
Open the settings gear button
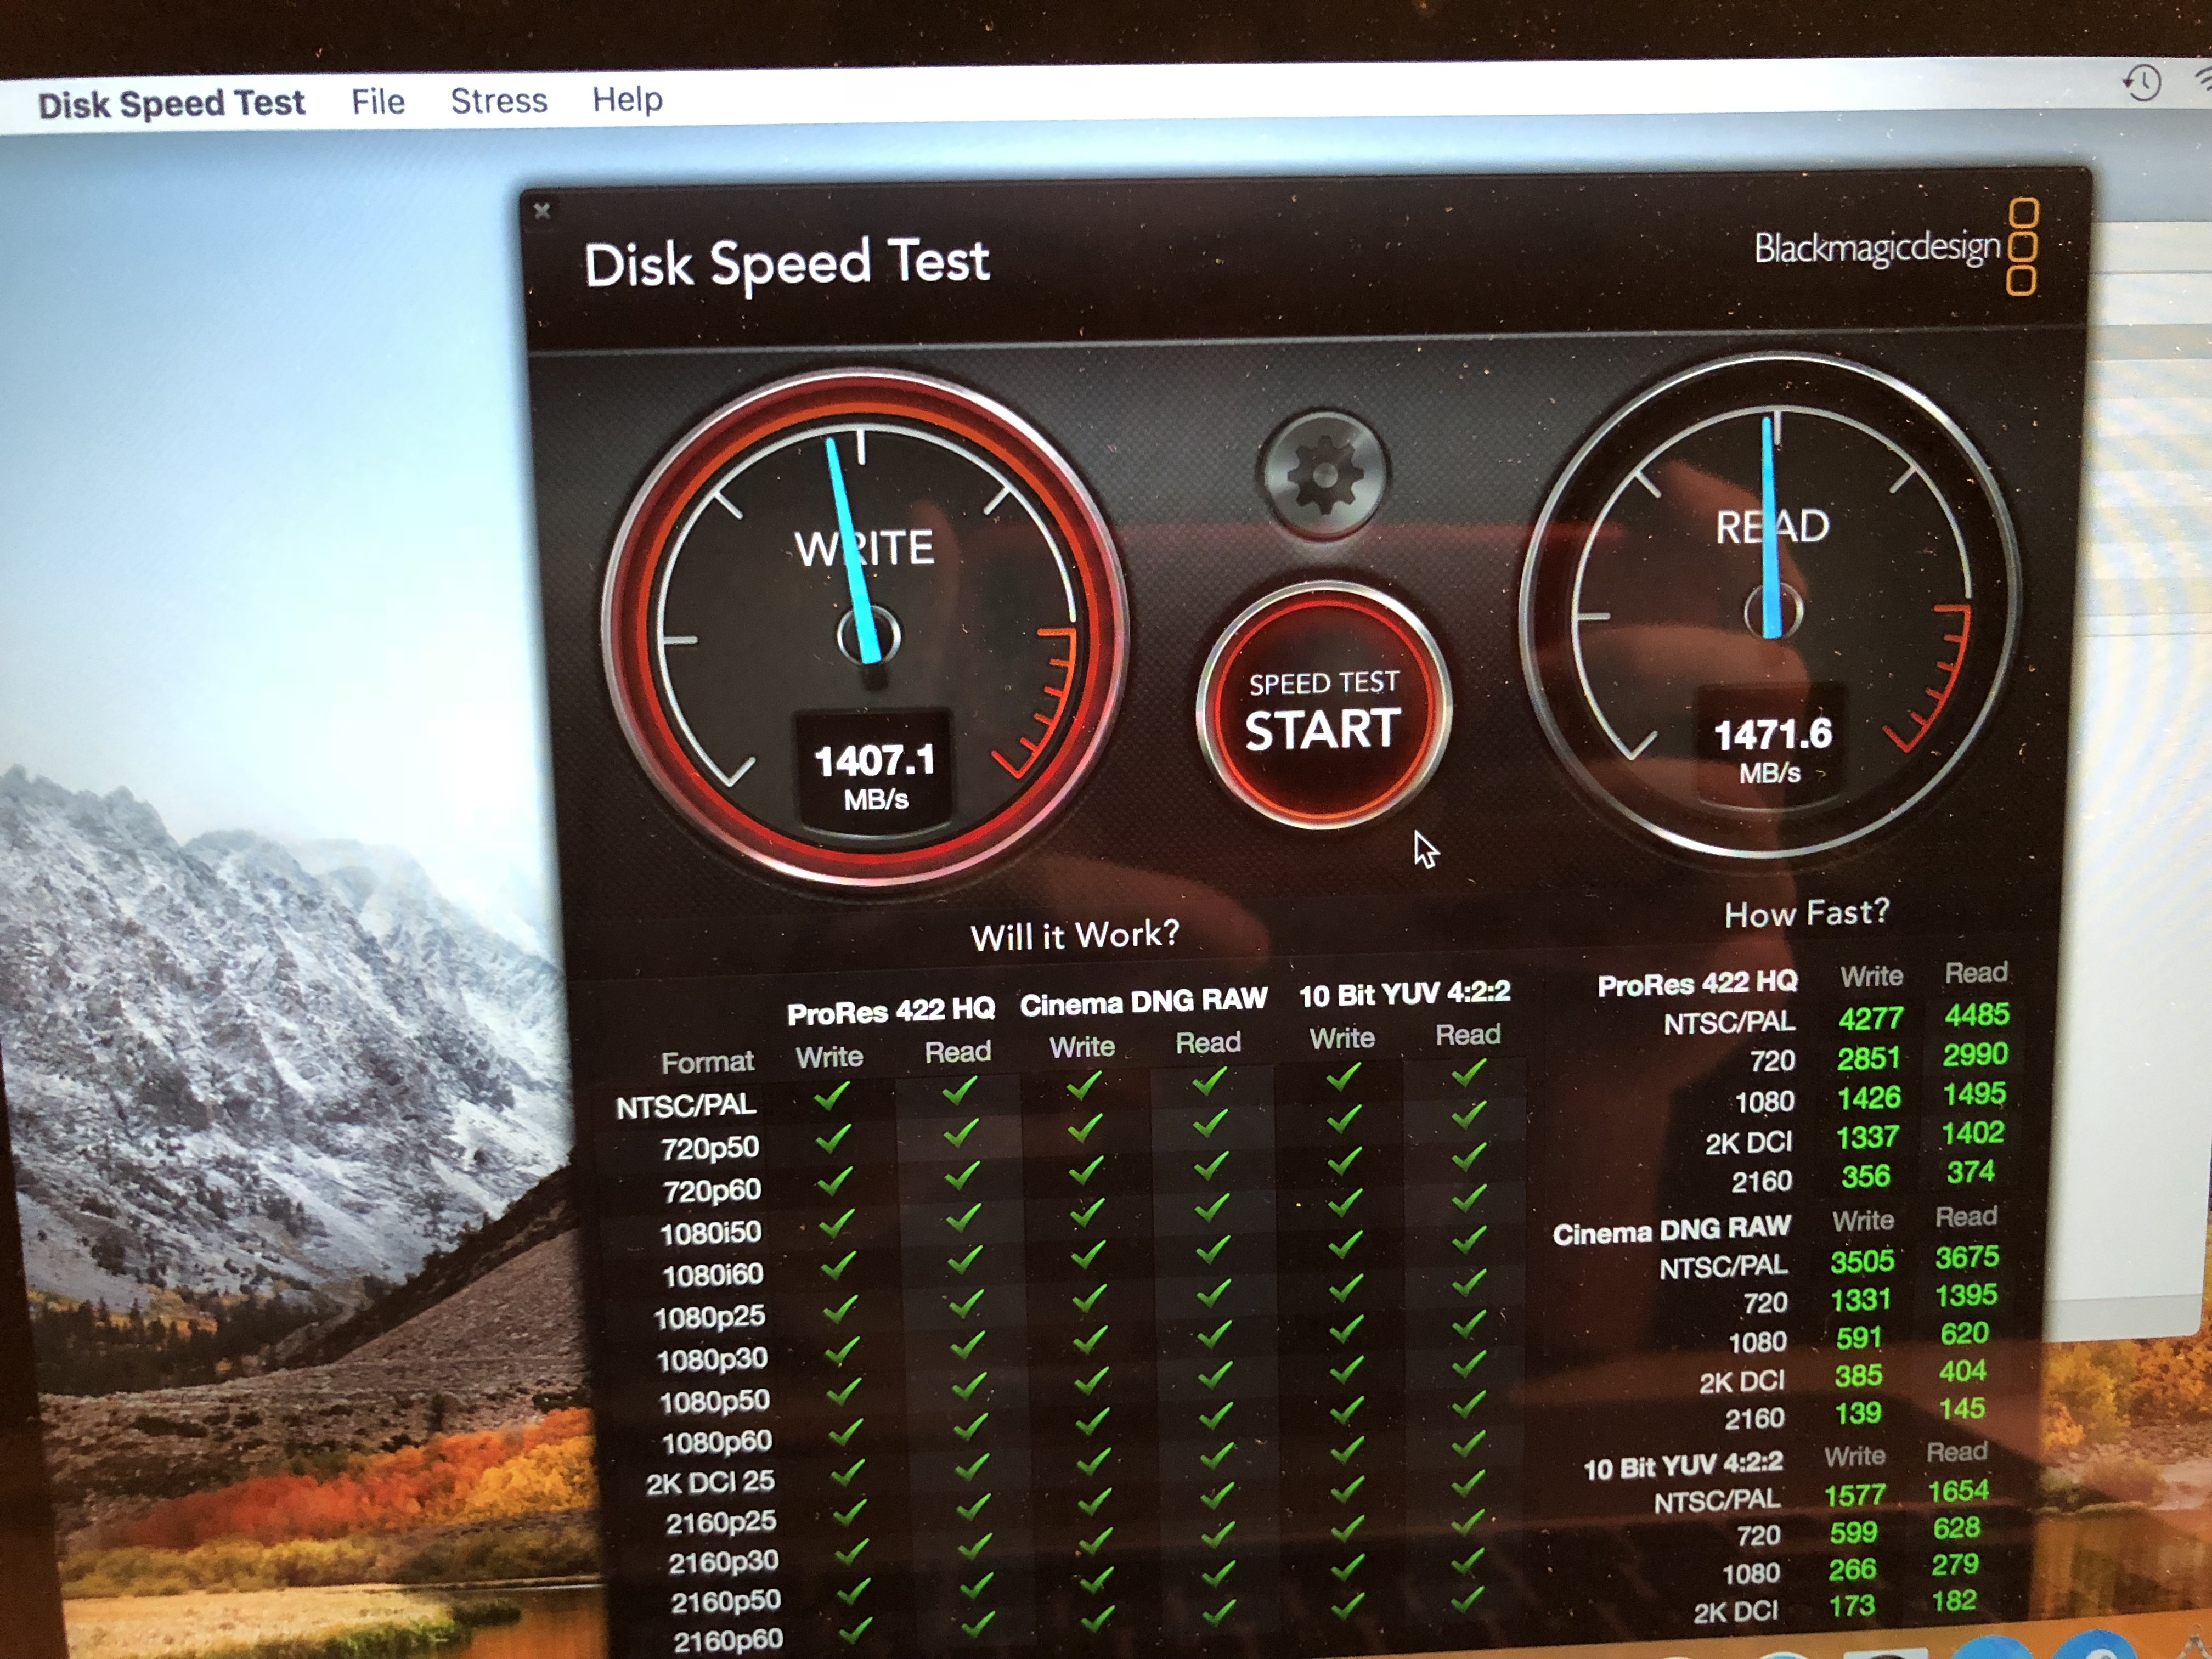click(1325, 476)
